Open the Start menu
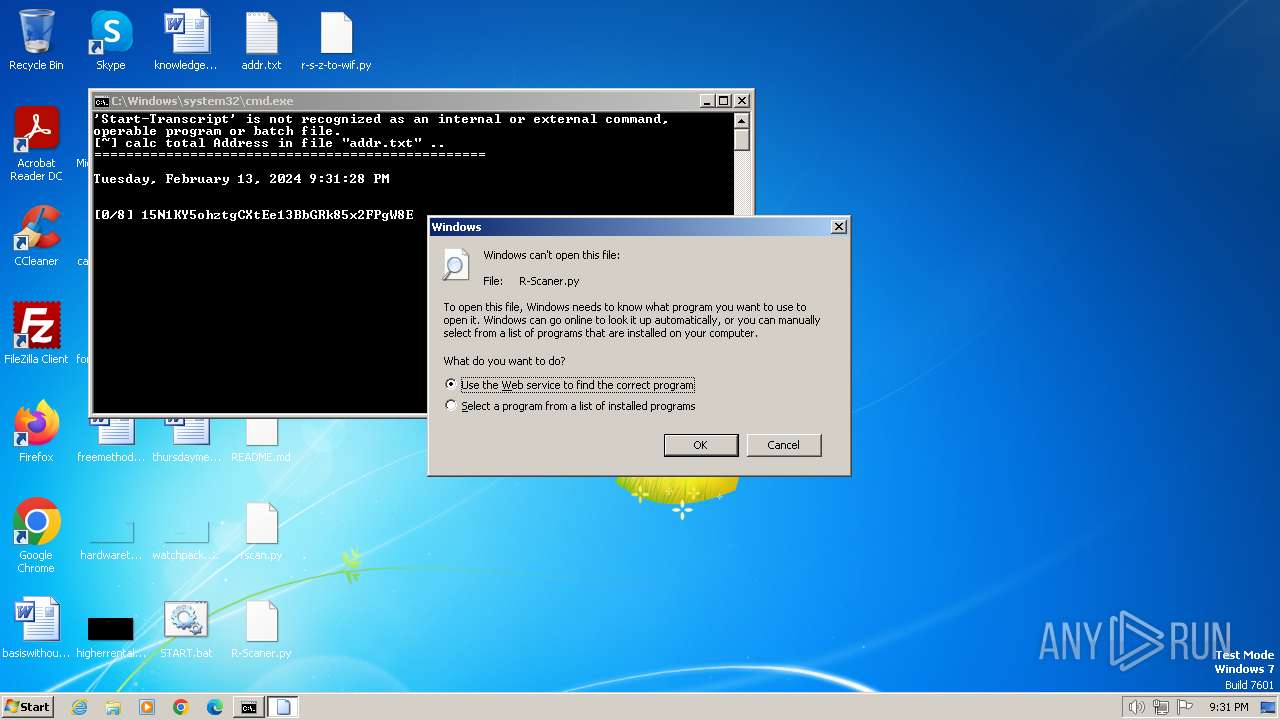Image resolution: width=1280 pixels, height=720 pixels. [27, 707]
